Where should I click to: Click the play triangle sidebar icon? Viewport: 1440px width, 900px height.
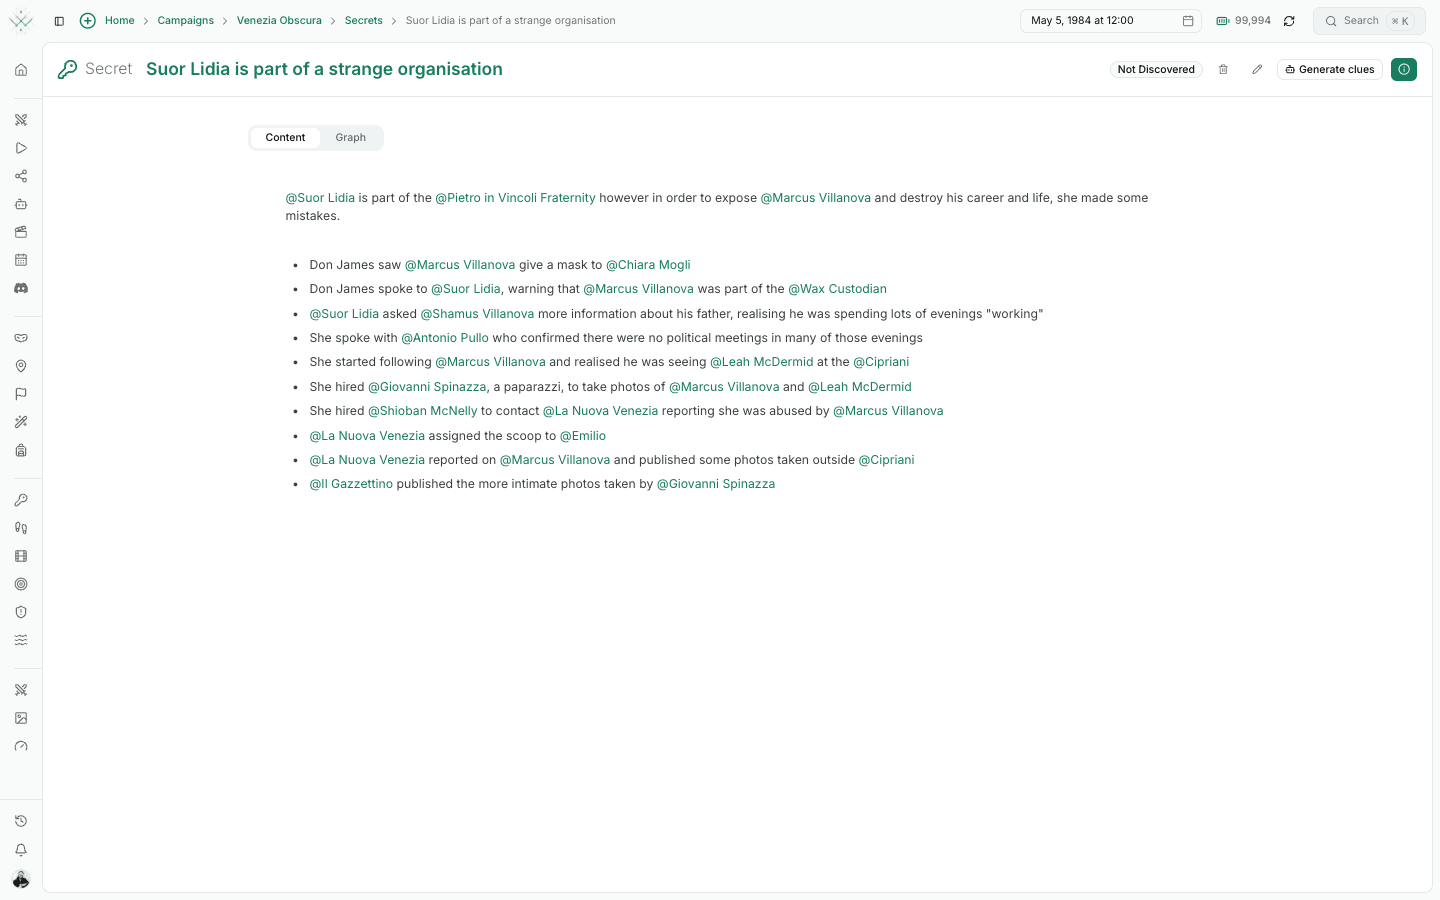click(21, 148)
